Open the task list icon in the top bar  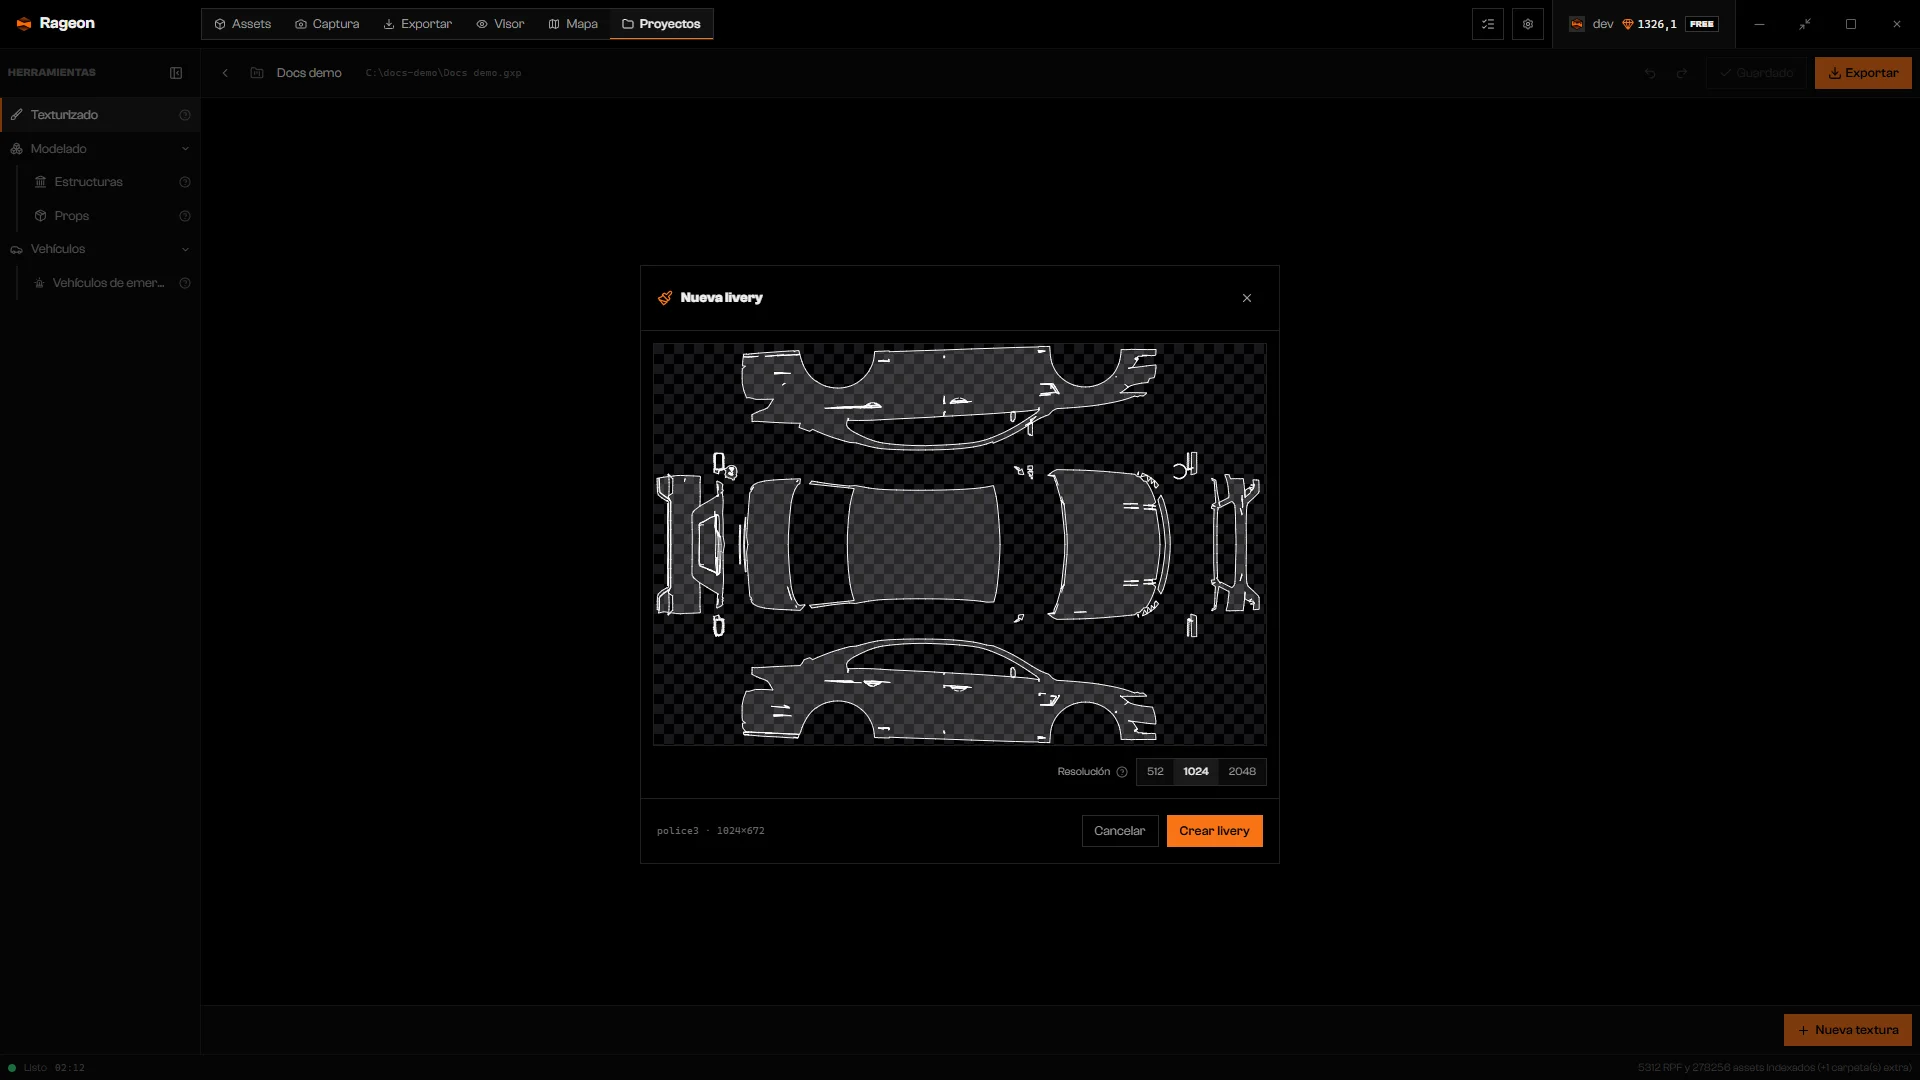[1488, 24]
